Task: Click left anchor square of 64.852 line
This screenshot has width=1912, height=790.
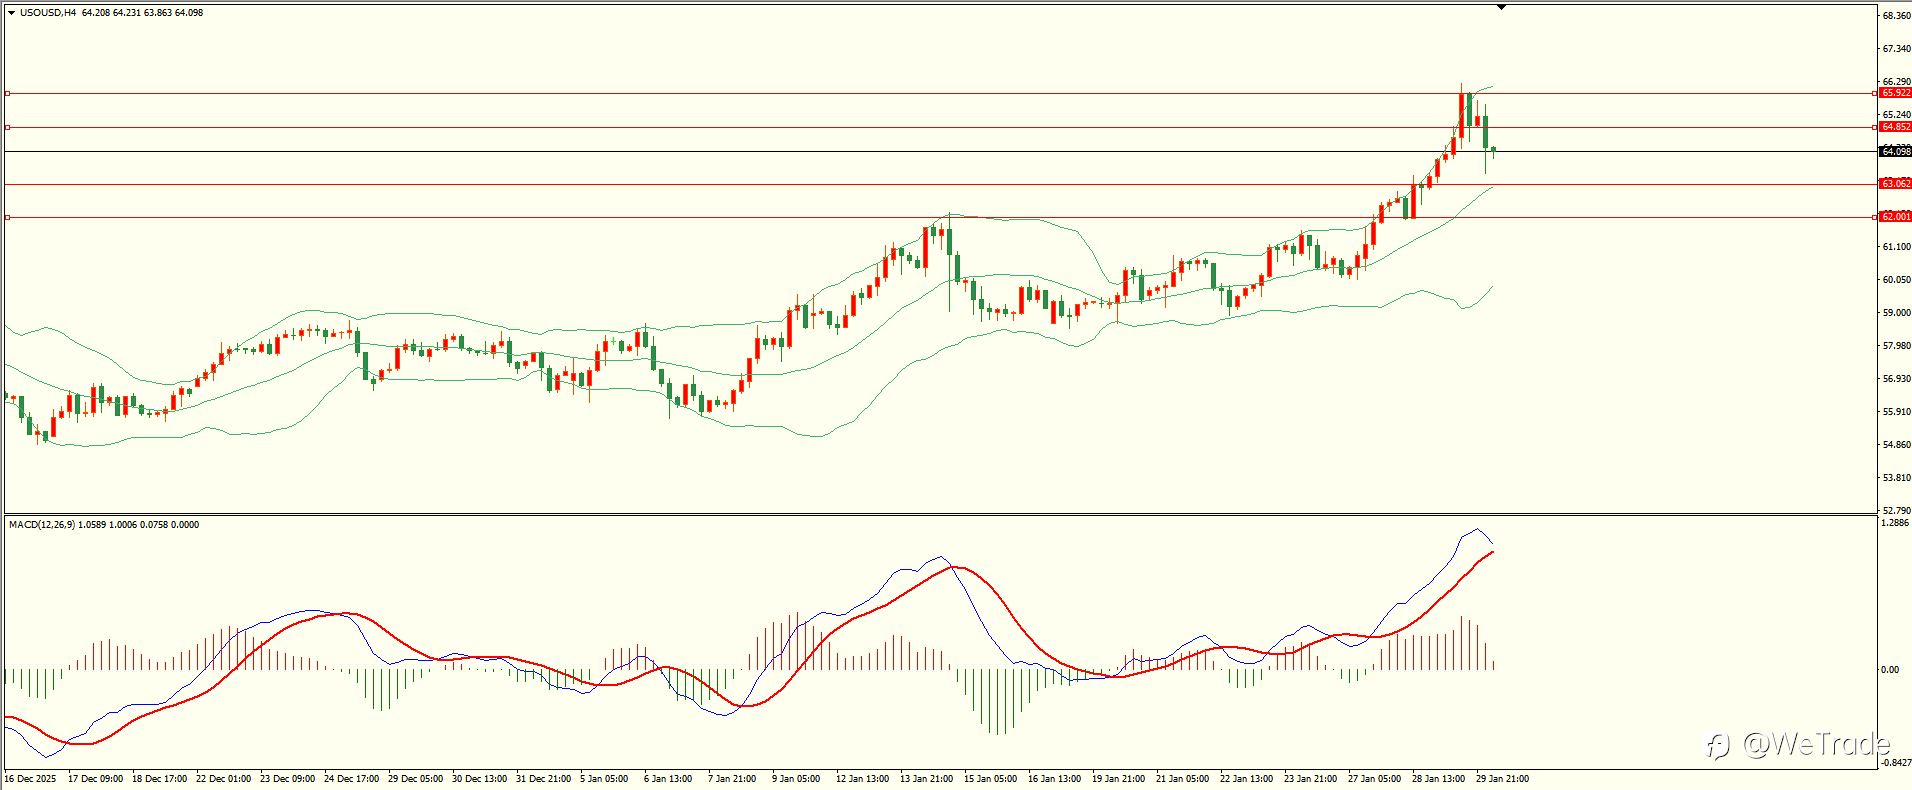Action: click(8, 127)
